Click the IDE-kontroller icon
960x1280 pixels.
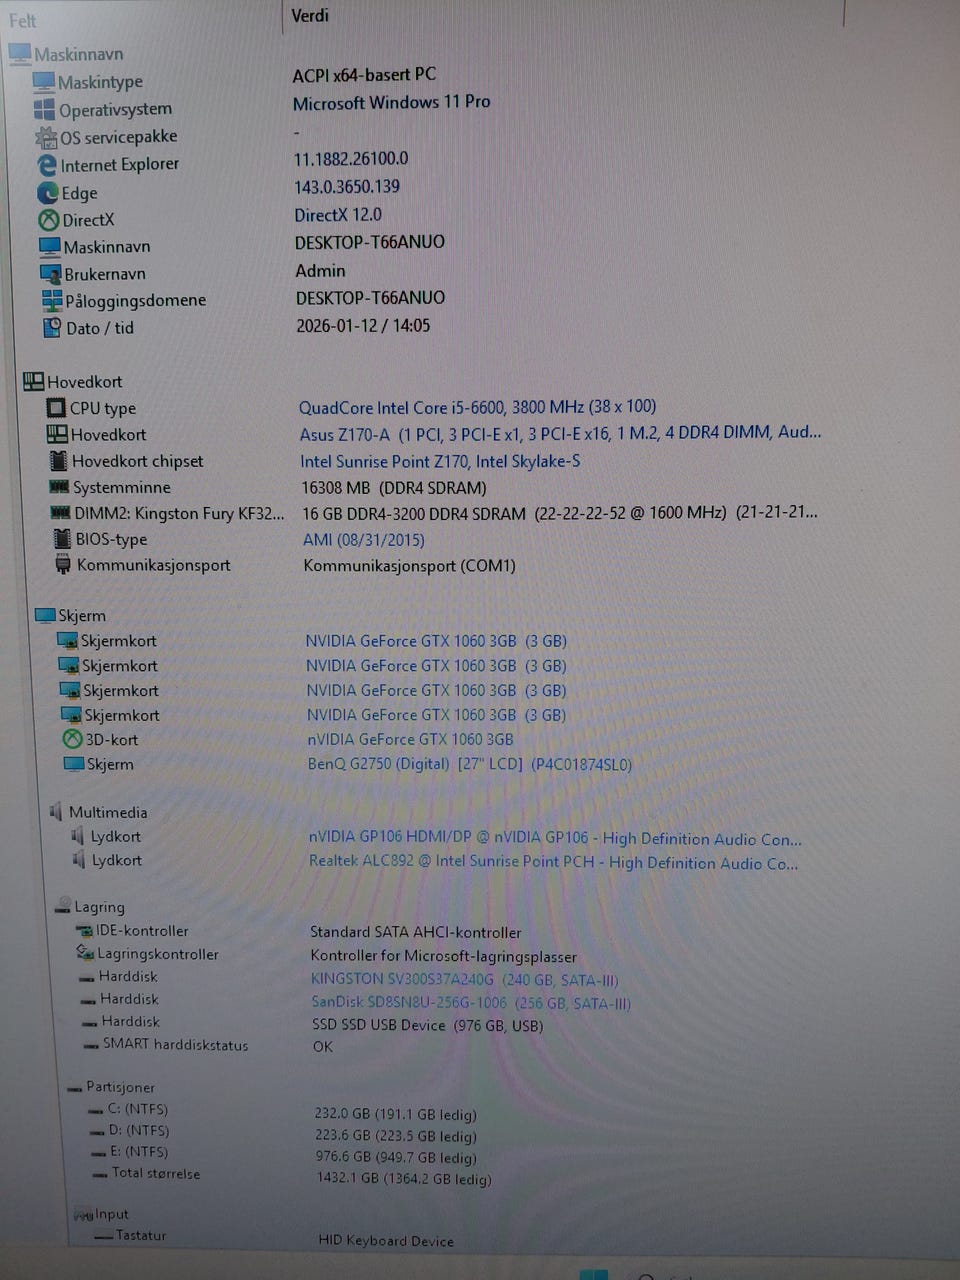84,931
